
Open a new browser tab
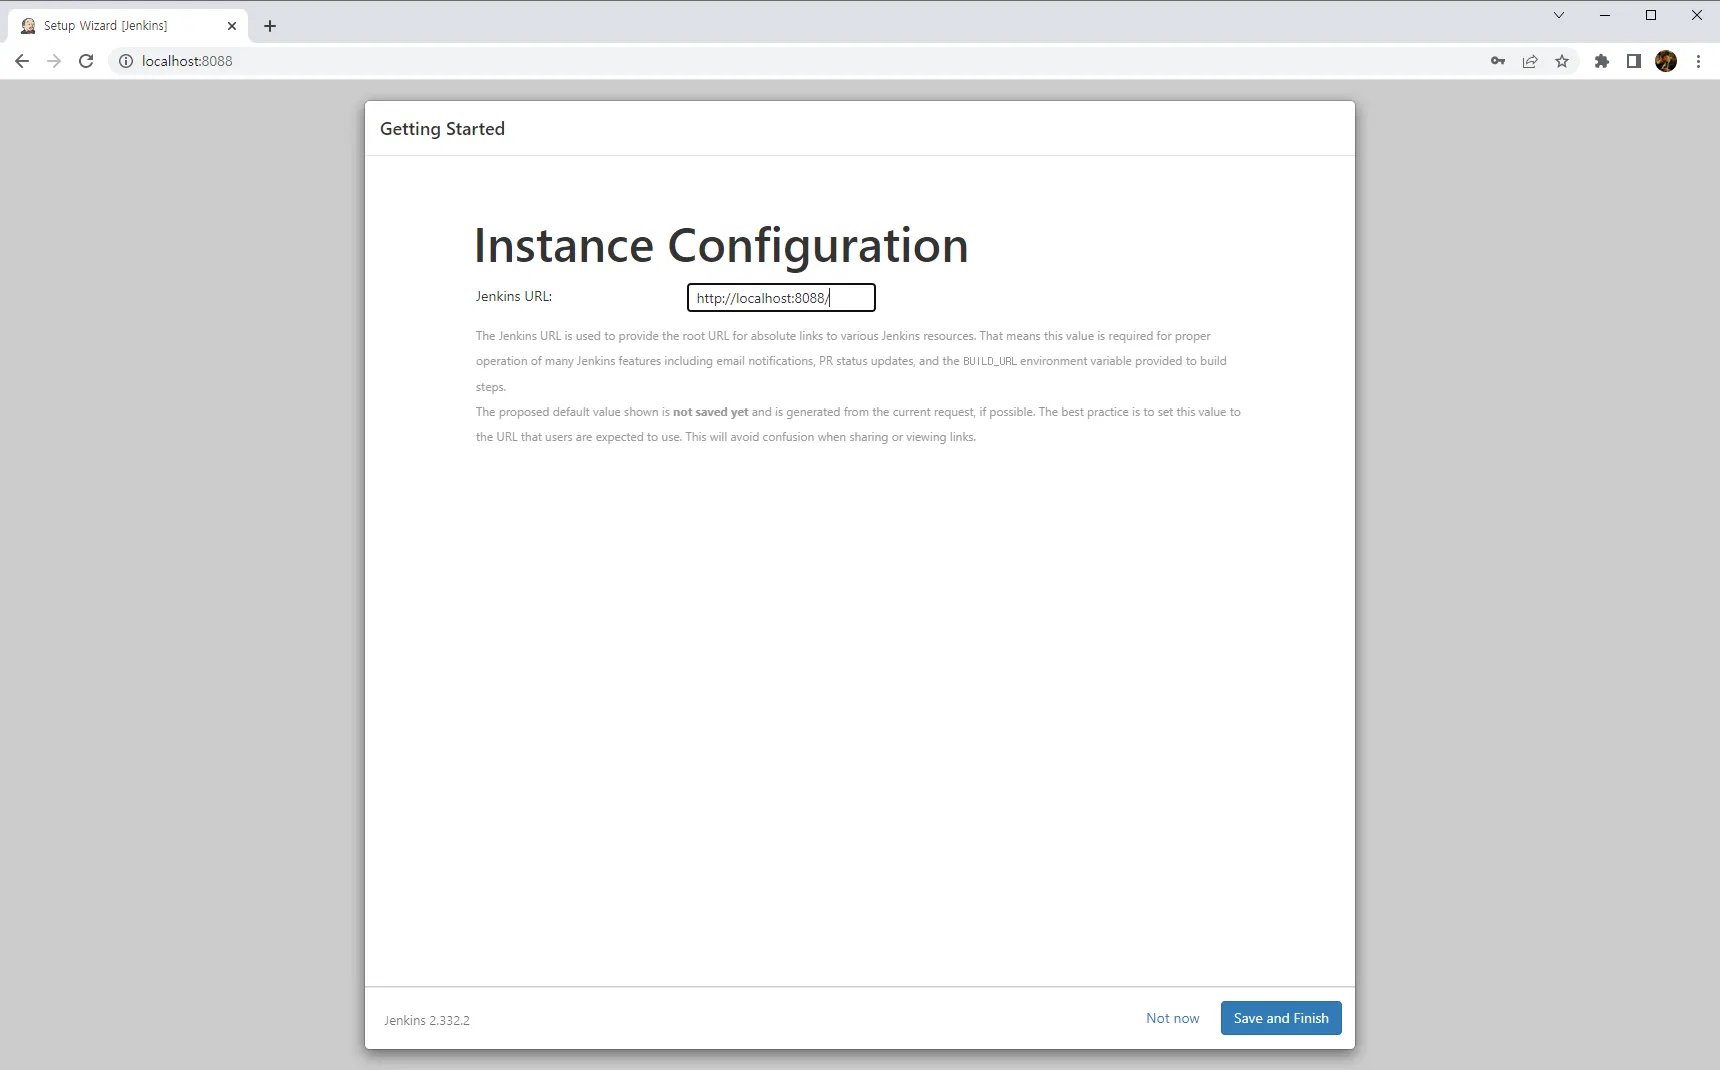[270, 26]
